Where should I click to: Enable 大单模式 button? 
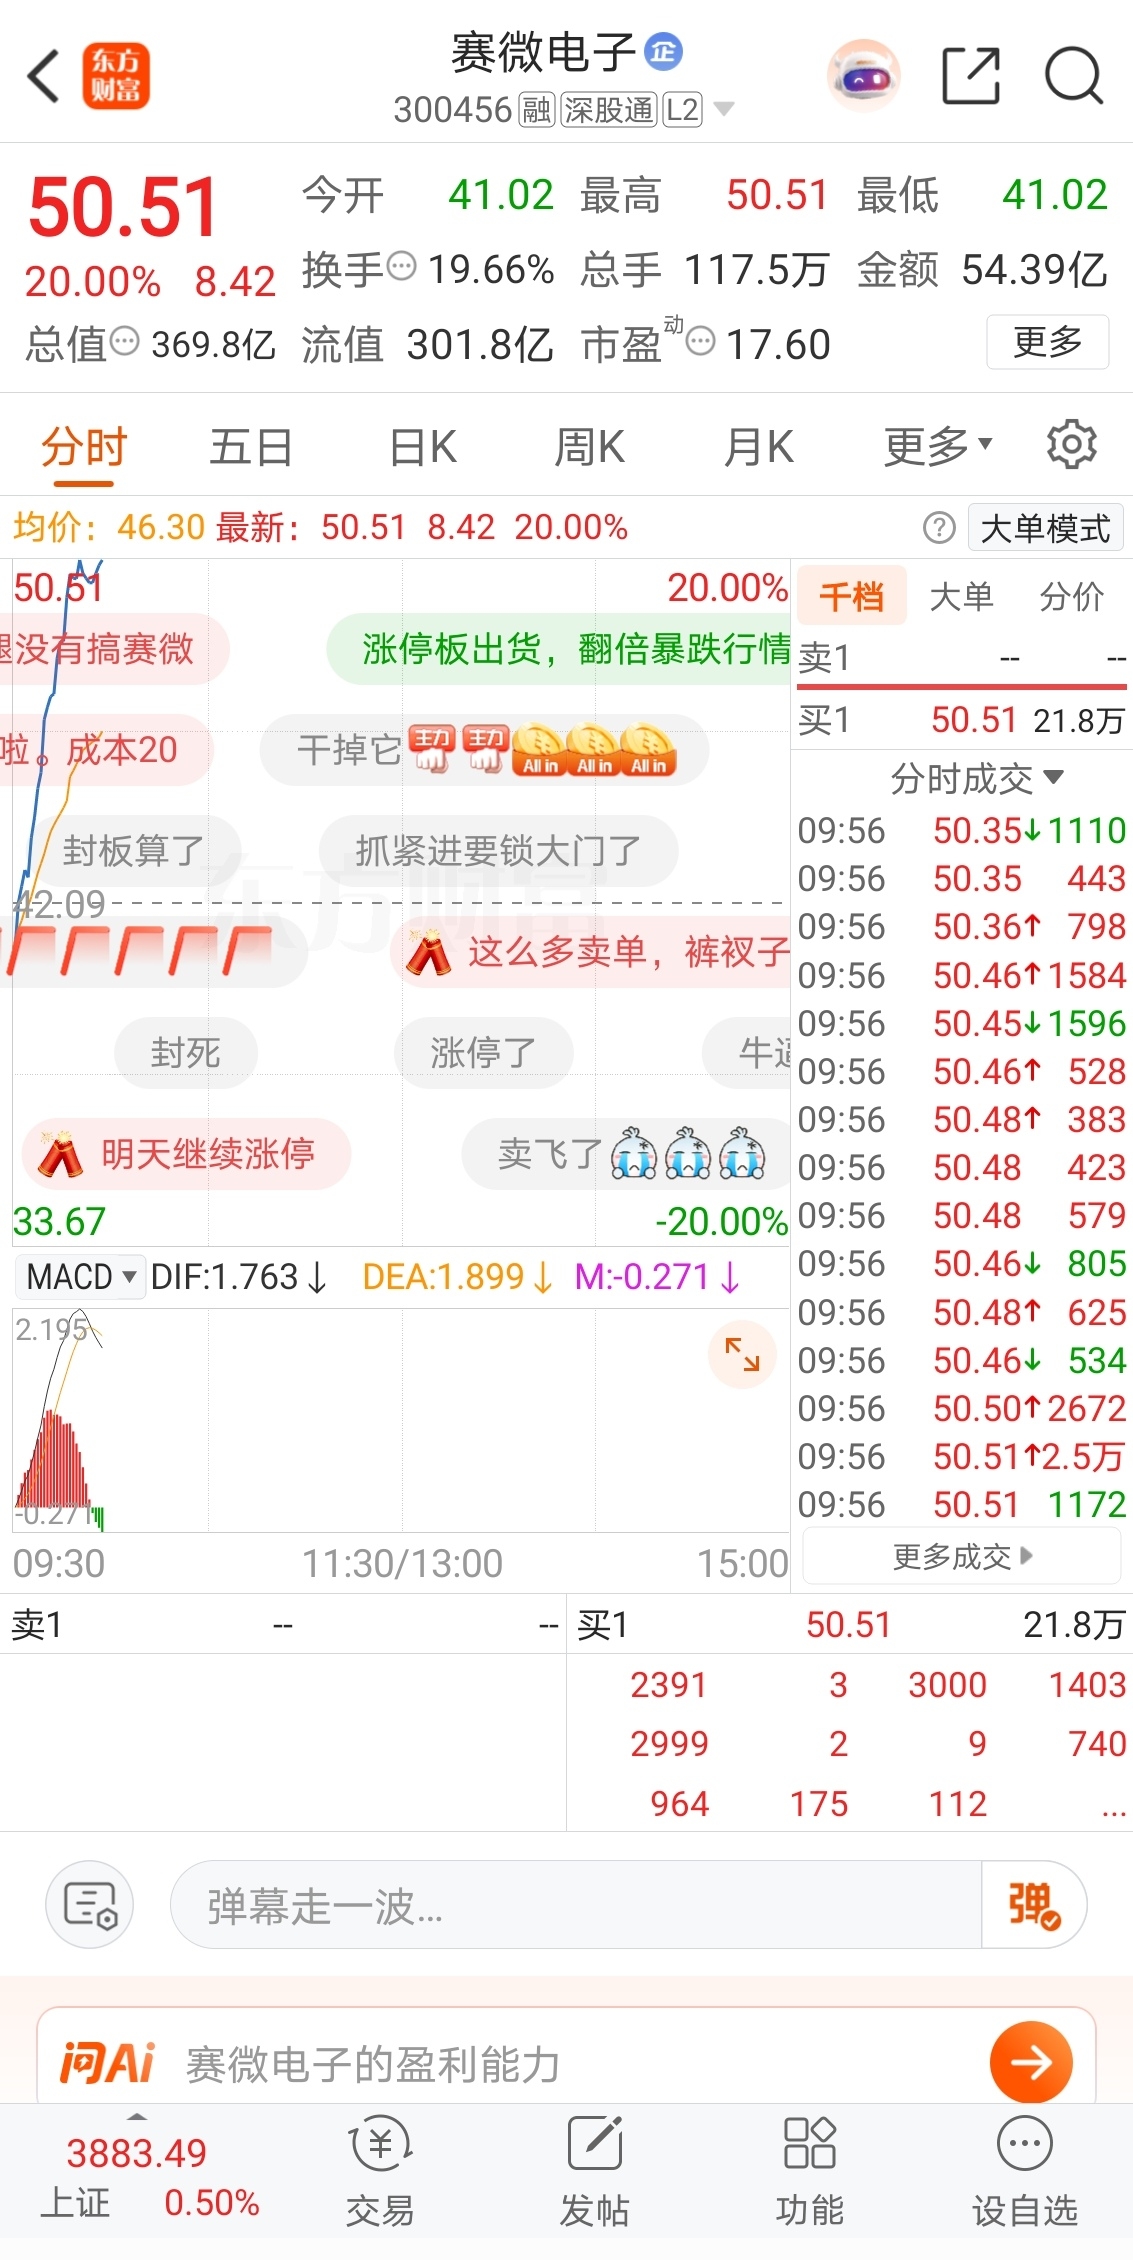tap(1045, 528)
